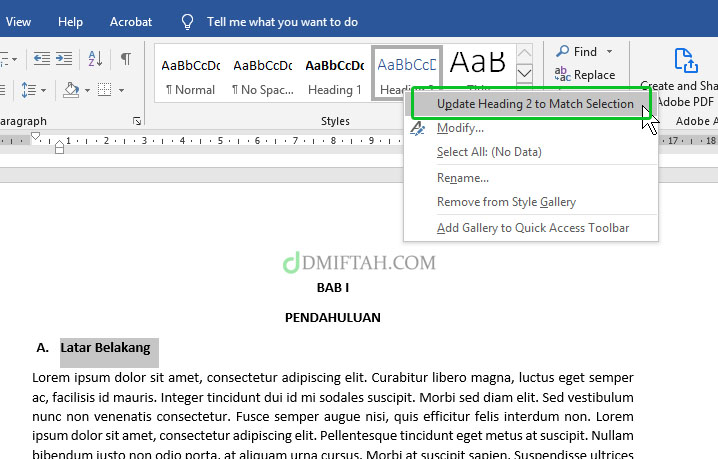This screenshot has width=718, height=459.
Task: Click the Line and Paragraph Spacing icon
Action: pos(29,90)
